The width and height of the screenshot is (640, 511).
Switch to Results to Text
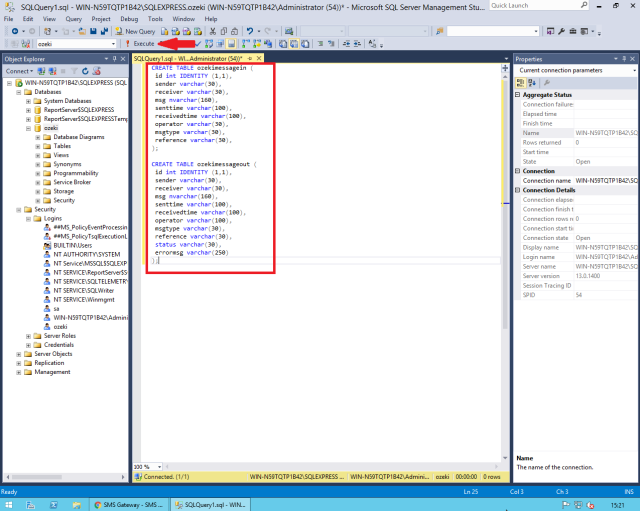pos(283,44)
